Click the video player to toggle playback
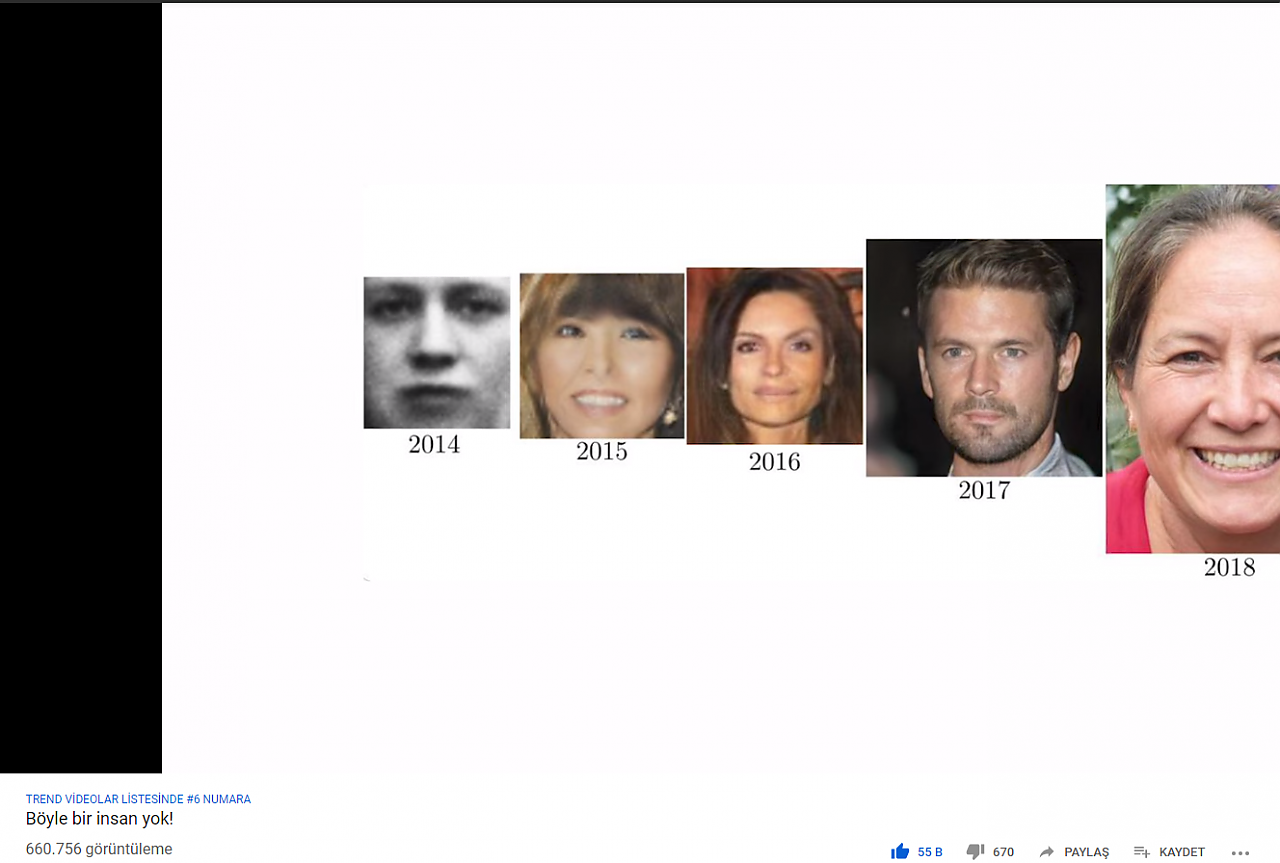The width and height of the screenshot is (1280, 863). [x=640, y=388]
